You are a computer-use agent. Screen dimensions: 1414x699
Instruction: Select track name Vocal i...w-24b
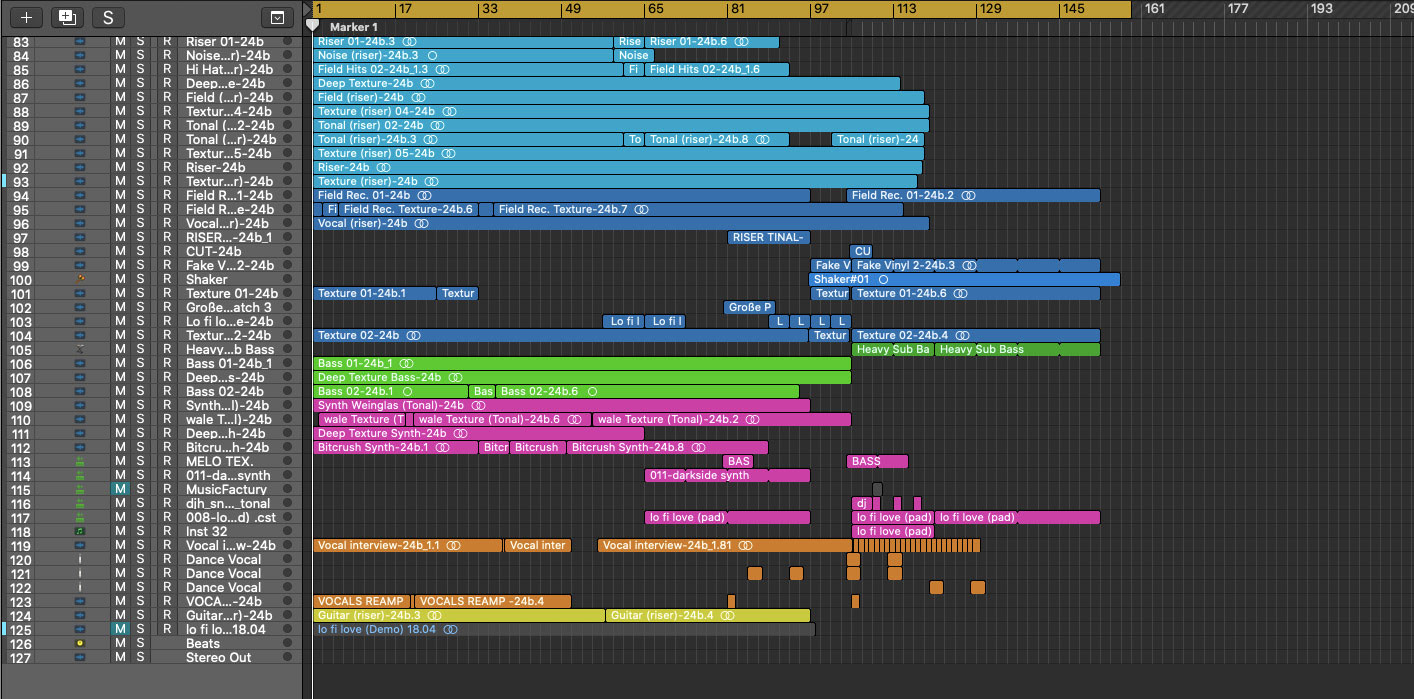point(230,545)
